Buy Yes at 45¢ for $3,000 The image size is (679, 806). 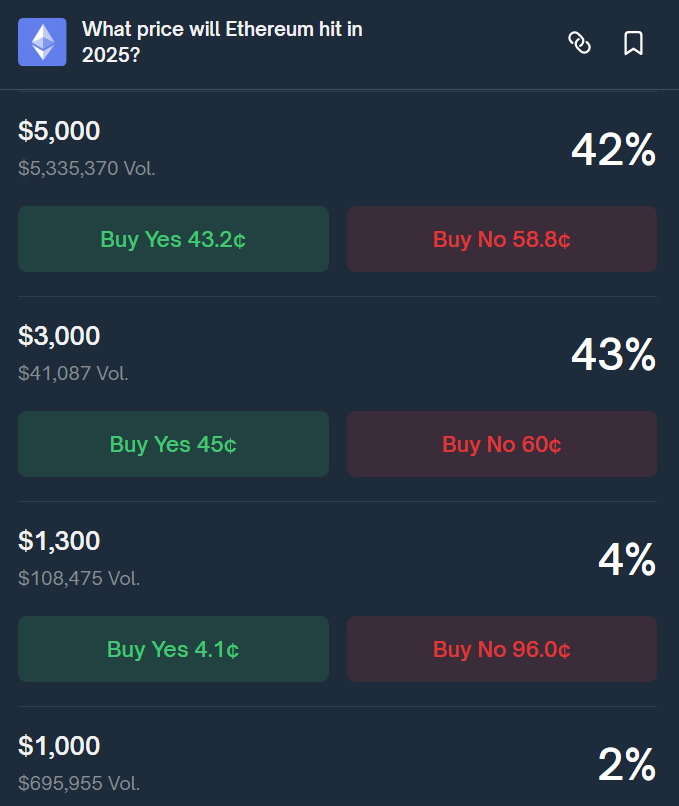click(173, 444)
